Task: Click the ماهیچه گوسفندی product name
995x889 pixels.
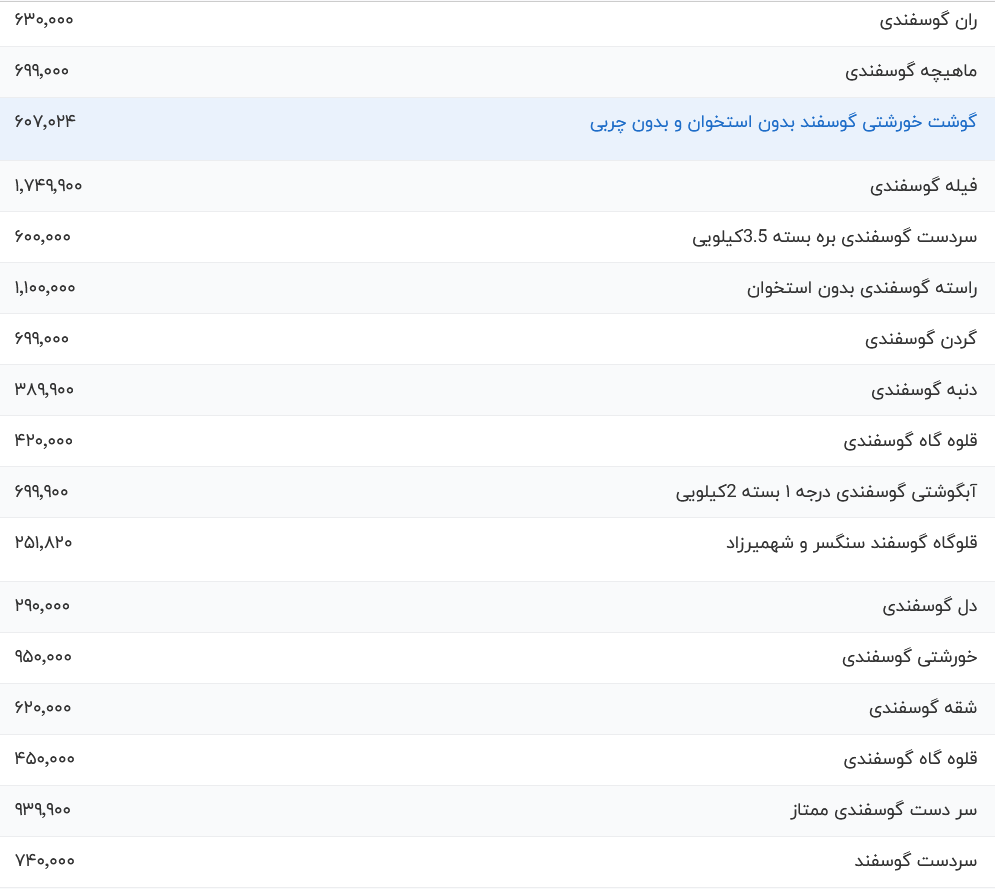Action: pos(911,71)
